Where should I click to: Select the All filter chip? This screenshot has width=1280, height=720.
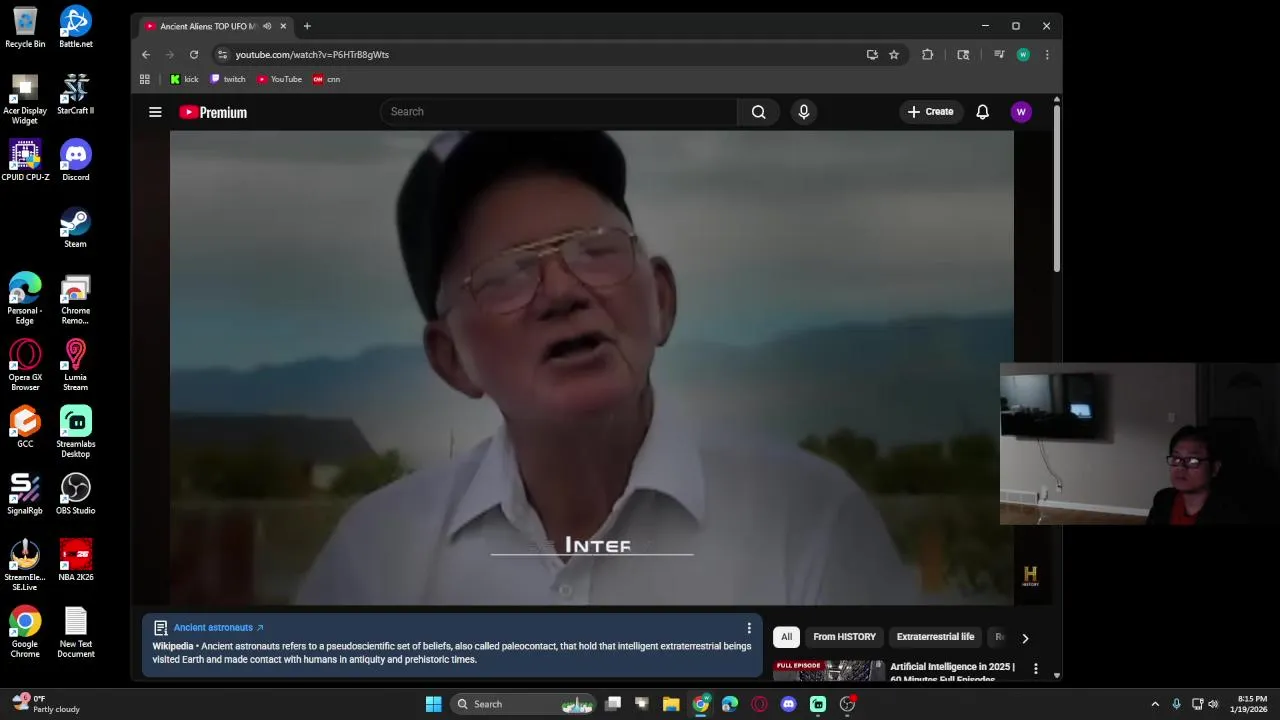click(787, 637)
